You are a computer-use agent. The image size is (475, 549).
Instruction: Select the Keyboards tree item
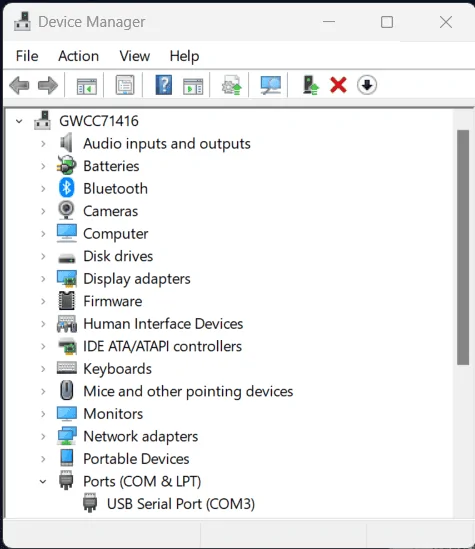point(117,369)
